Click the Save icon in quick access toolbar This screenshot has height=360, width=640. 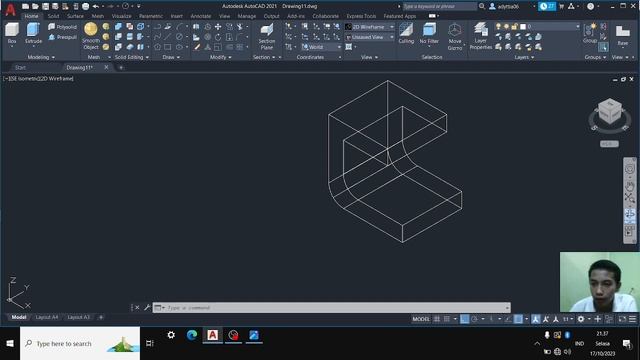pos(45,6)
